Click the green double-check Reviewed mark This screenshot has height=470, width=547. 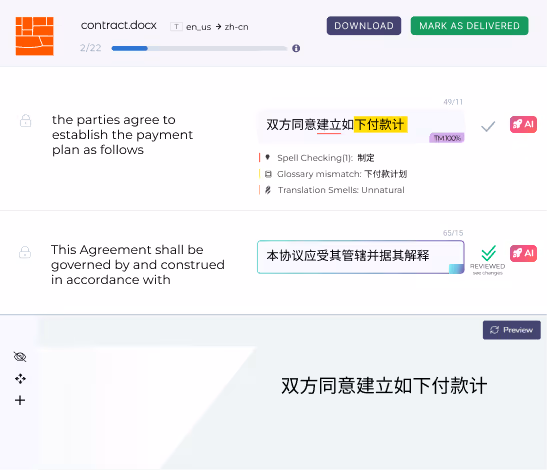[x=488, y=253]
